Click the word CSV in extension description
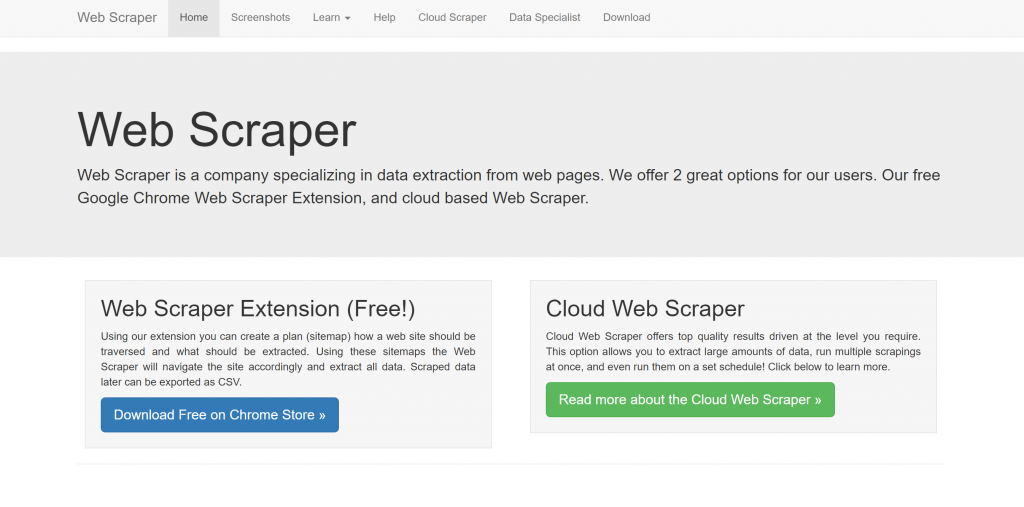The width and height of the screenshot is (1024, 507). click(x=229, y=382)
